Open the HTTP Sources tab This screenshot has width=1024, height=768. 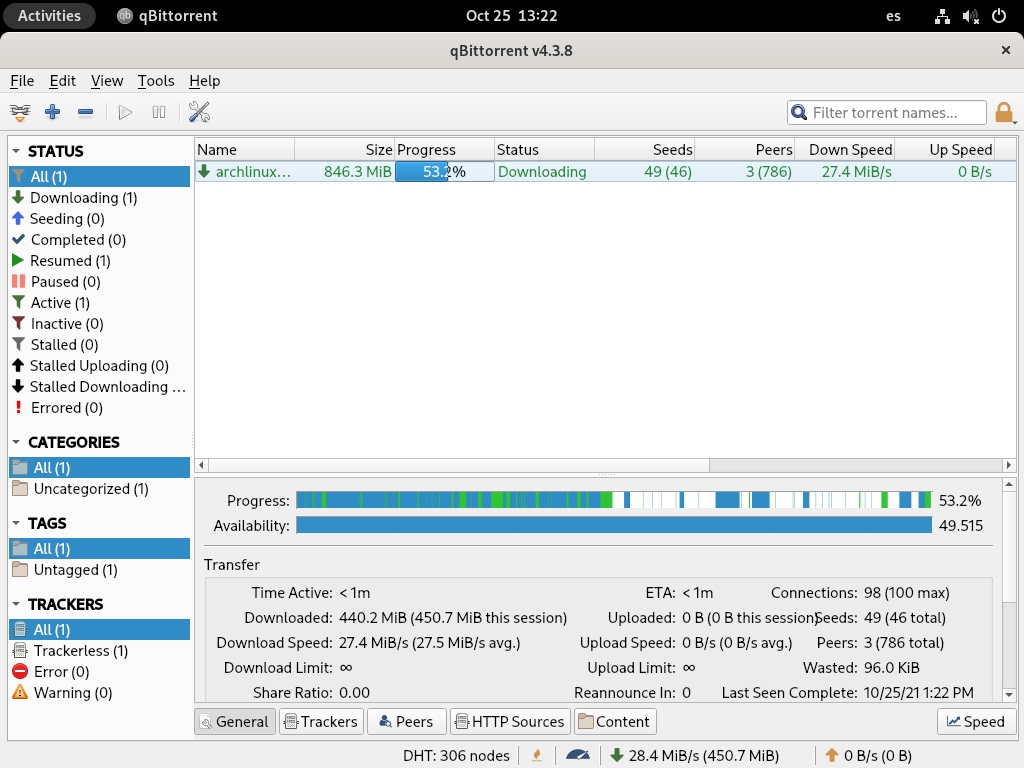(510, 722)
